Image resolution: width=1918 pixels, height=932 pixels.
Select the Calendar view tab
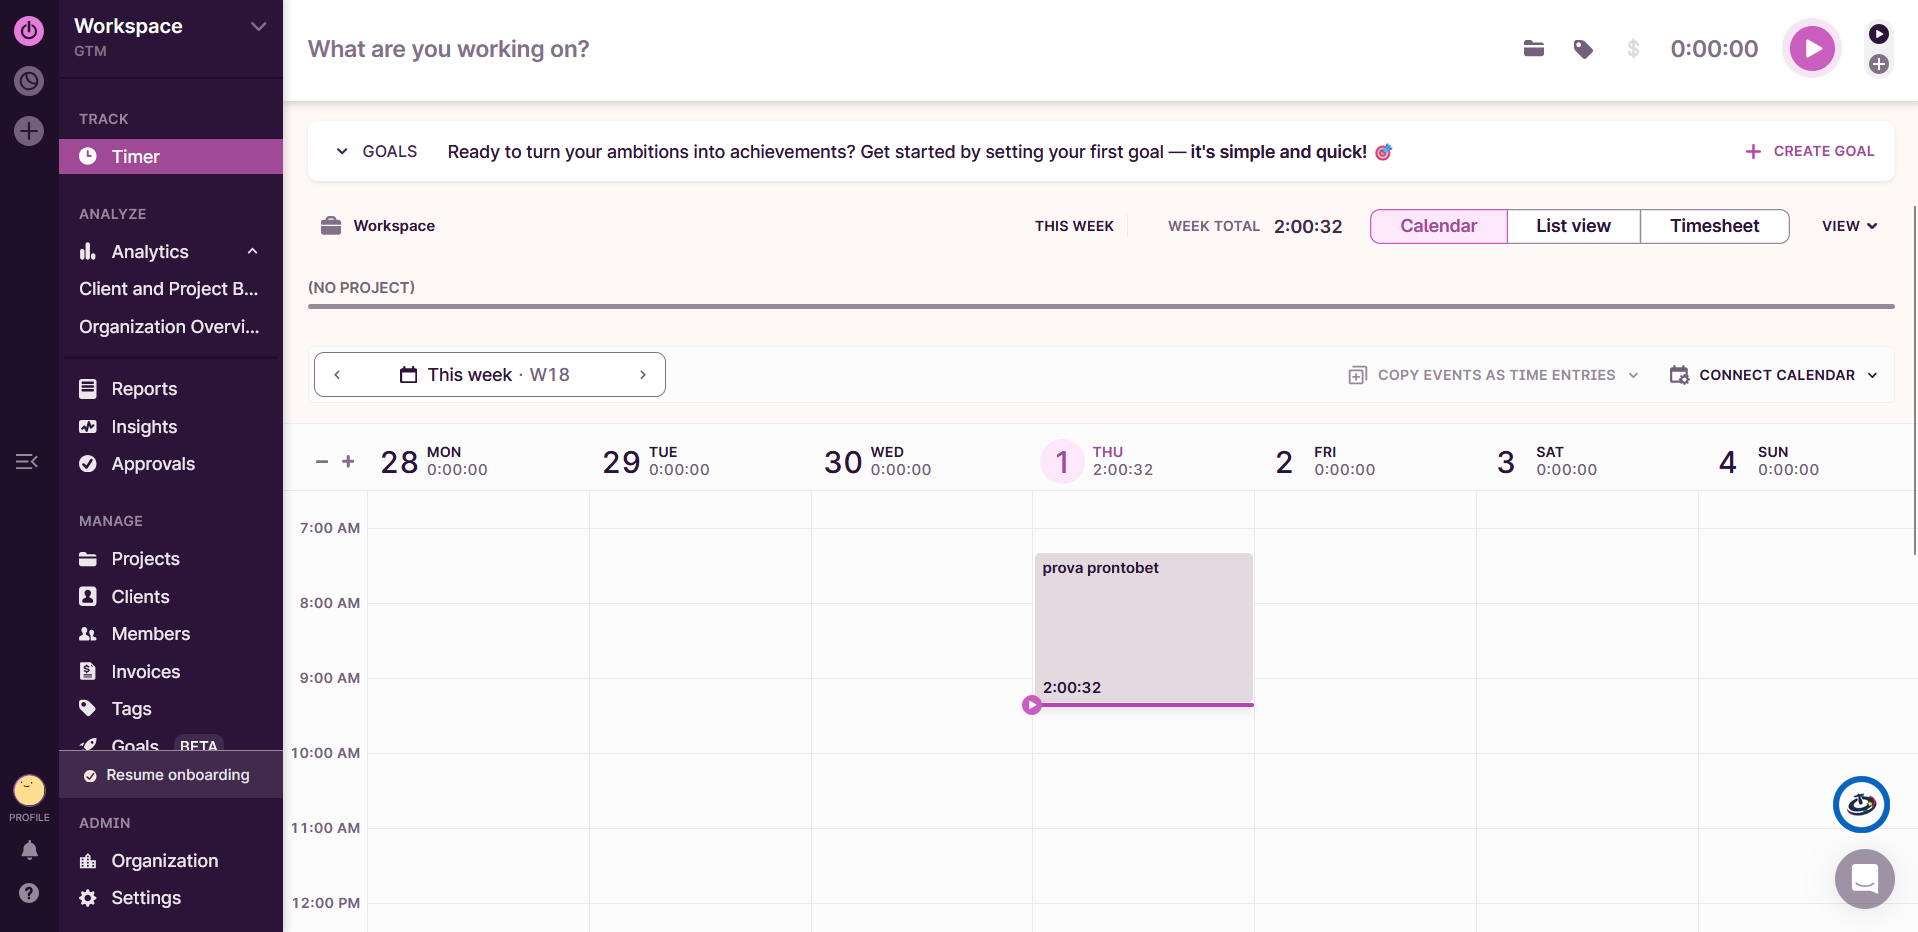pos(1438,226)
